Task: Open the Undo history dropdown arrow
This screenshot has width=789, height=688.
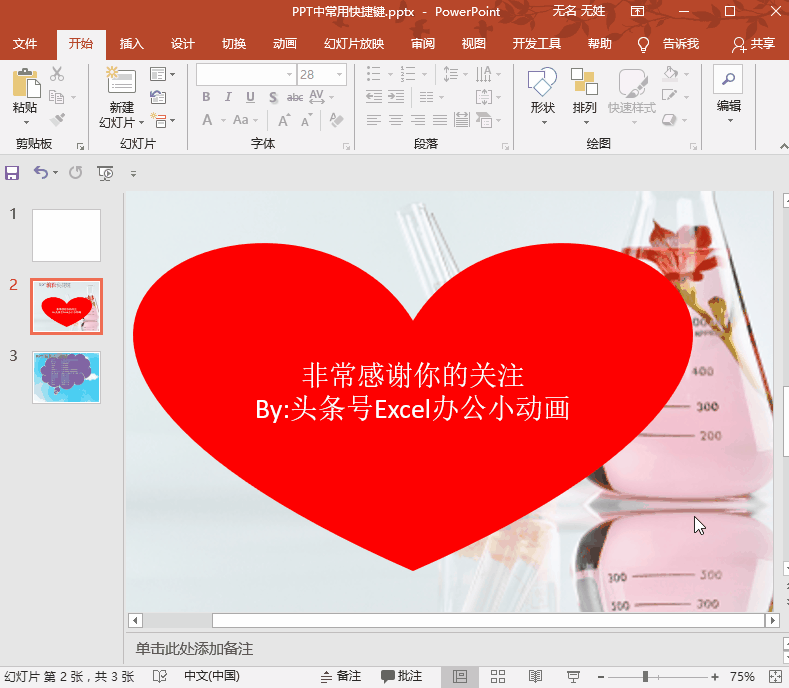Action: 55,173
